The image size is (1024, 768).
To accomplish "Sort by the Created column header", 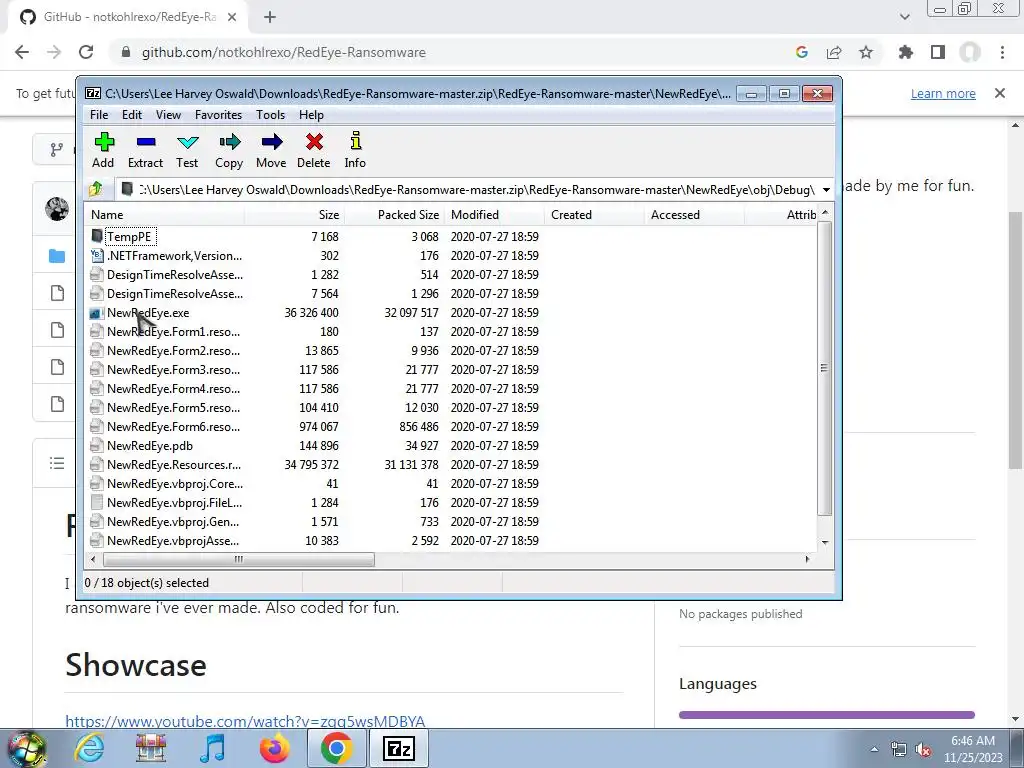I will coord(594,215).
